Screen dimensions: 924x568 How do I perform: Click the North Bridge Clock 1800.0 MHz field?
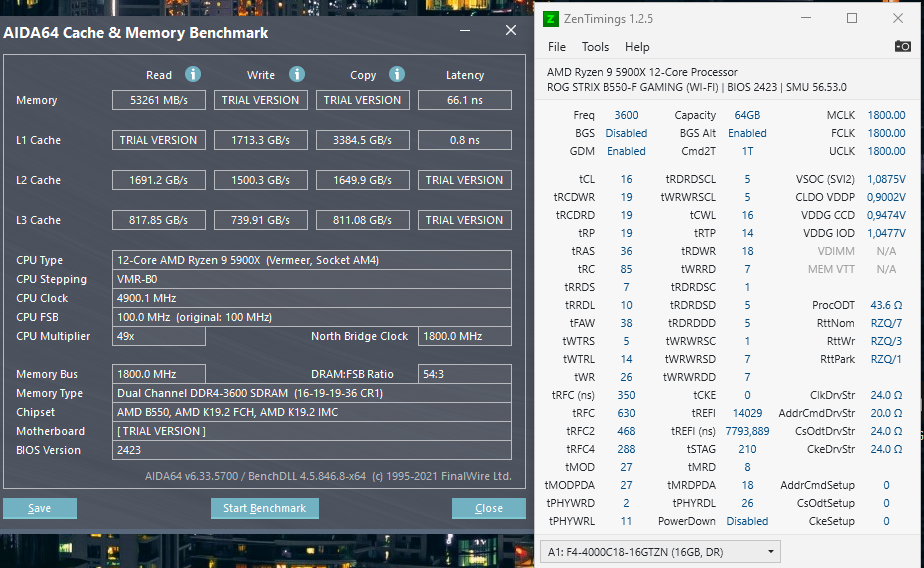(464, 336)
